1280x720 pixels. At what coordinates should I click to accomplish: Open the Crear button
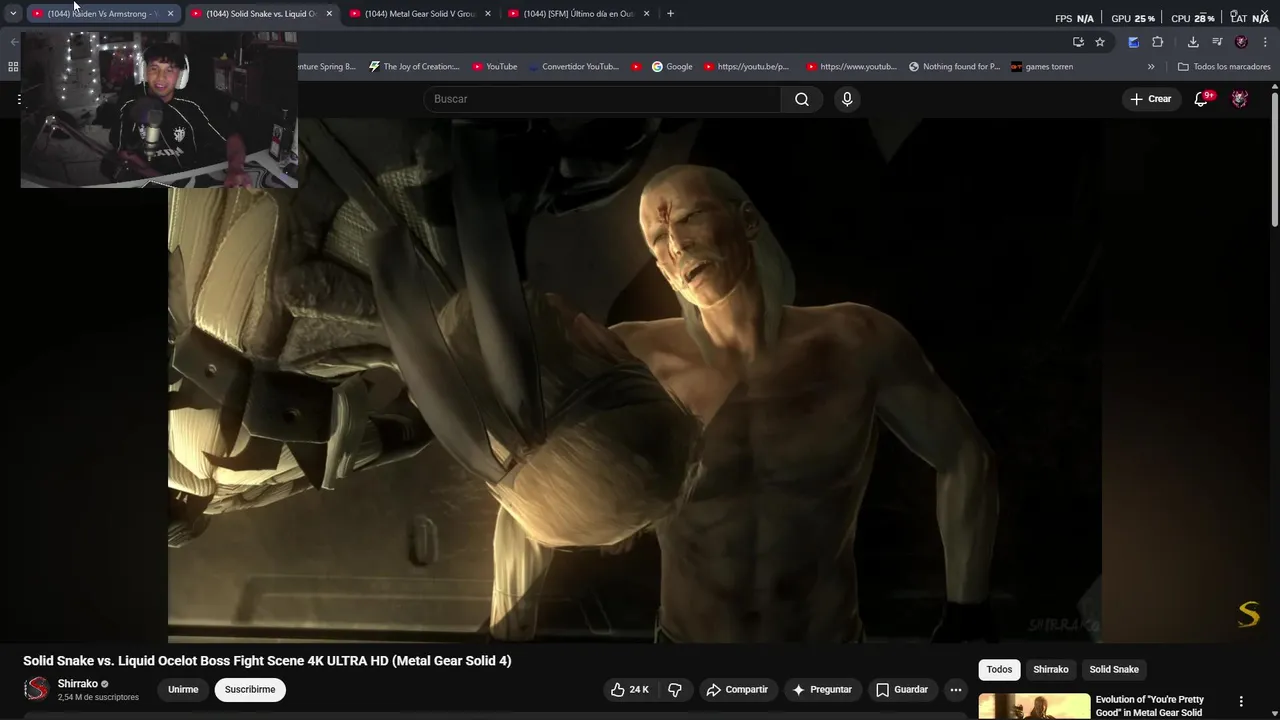pos(1150,99)
